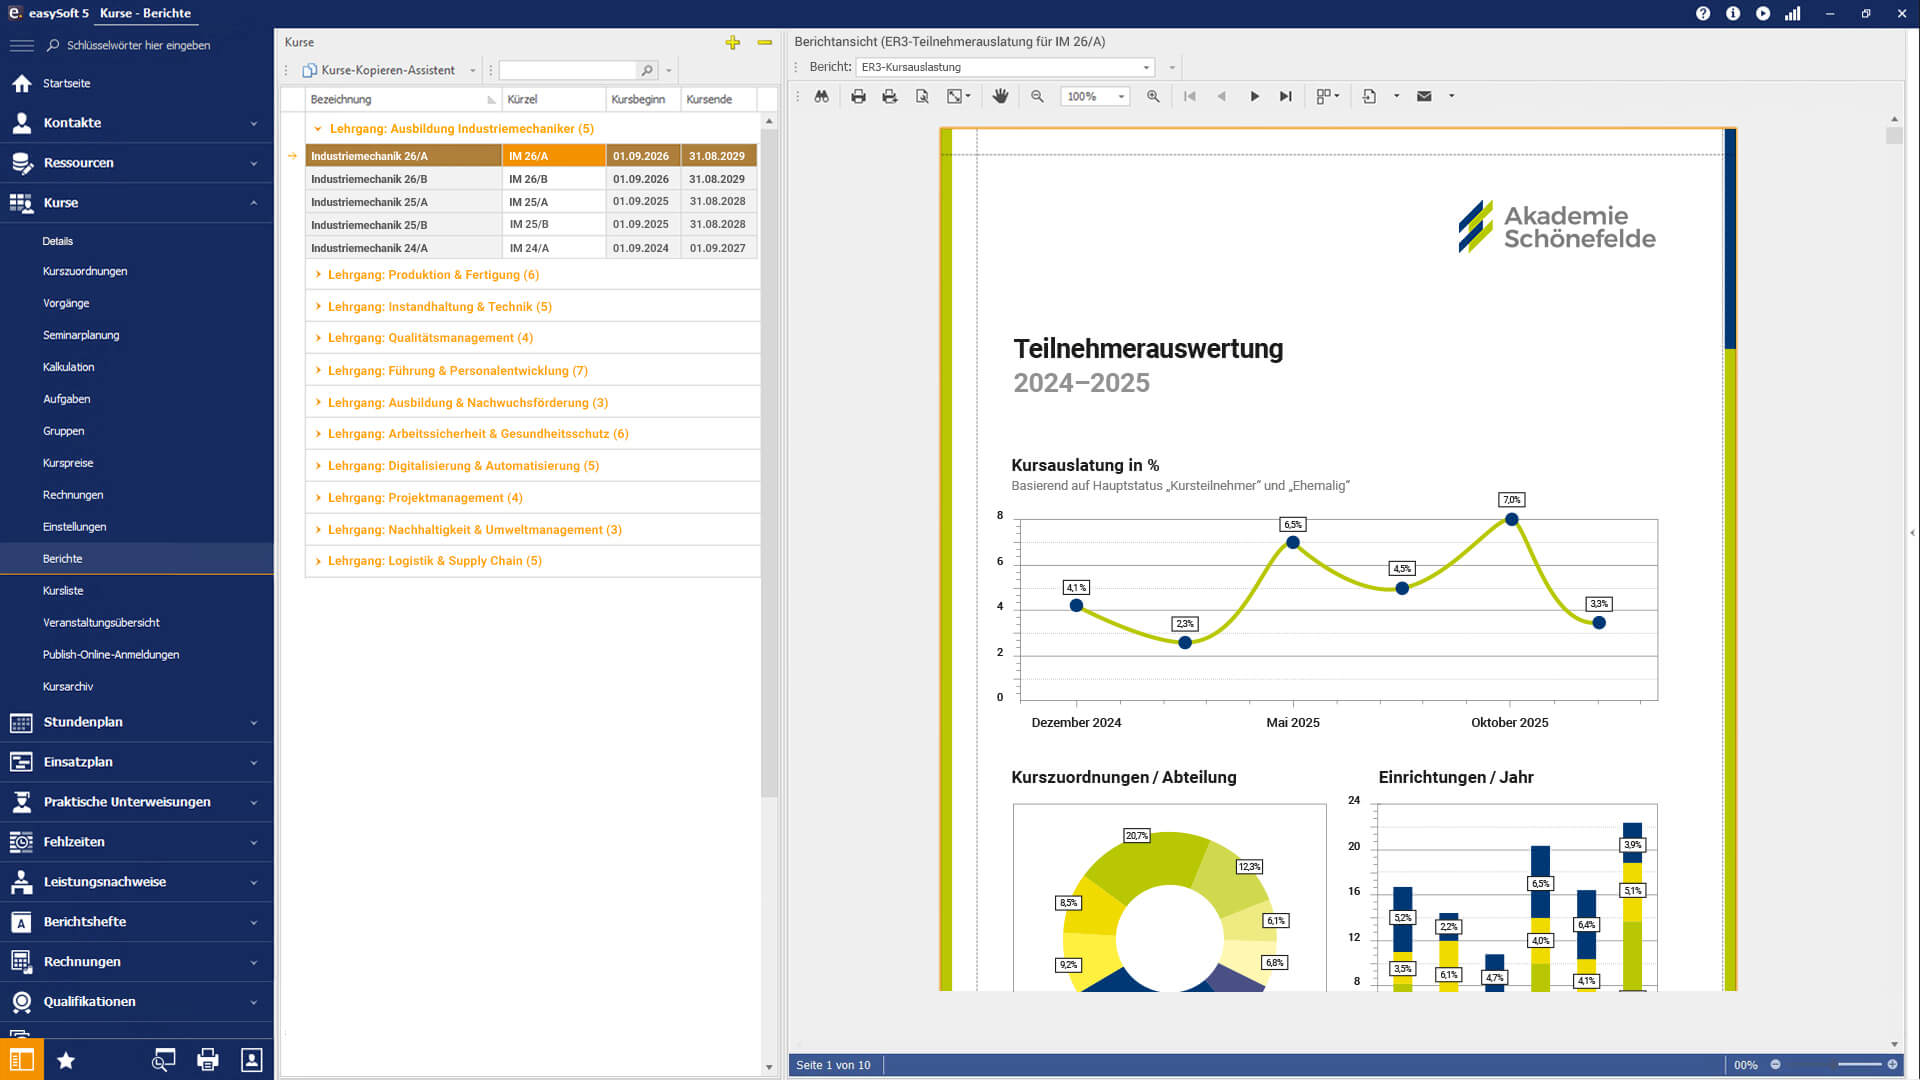Screen dimensions: 1920x1080
Task: Open the 100% zoom level dropdown
Action: tap(1121, 97)
